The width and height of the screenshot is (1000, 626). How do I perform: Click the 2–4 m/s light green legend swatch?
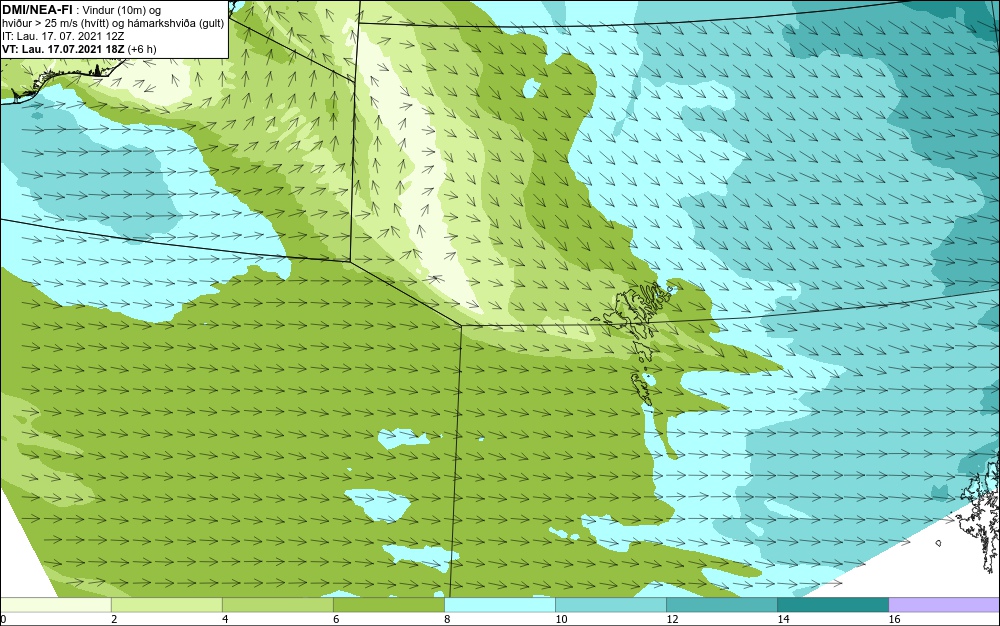167,605
